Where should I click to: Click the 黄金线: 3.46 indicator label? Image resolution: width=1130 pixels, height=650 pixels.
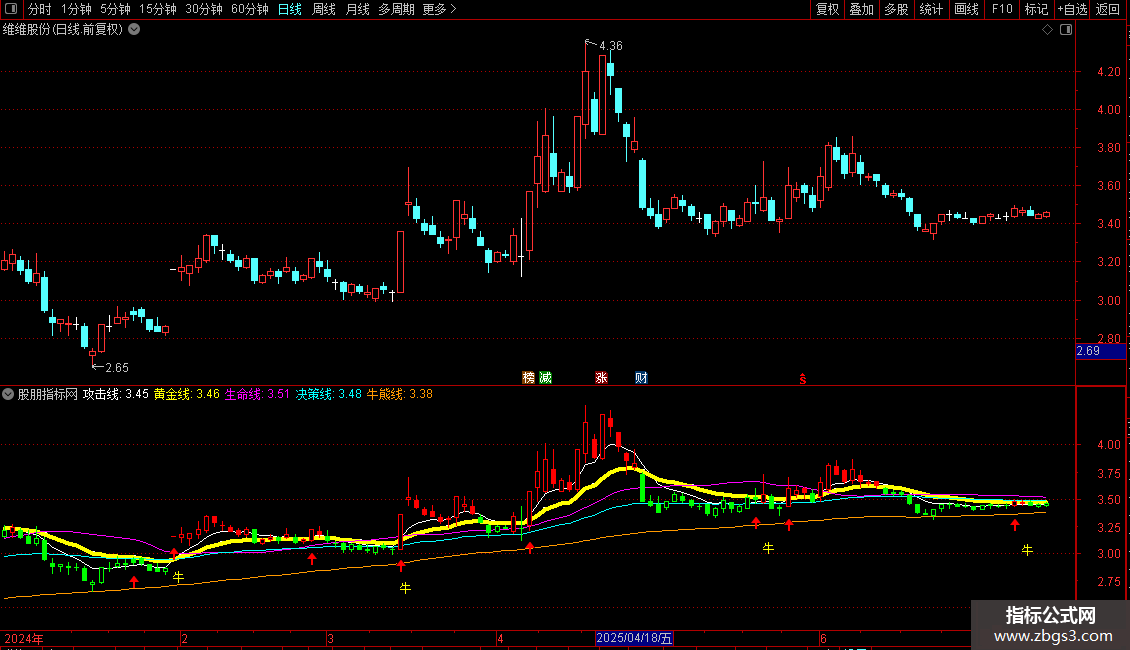point(187,394)
